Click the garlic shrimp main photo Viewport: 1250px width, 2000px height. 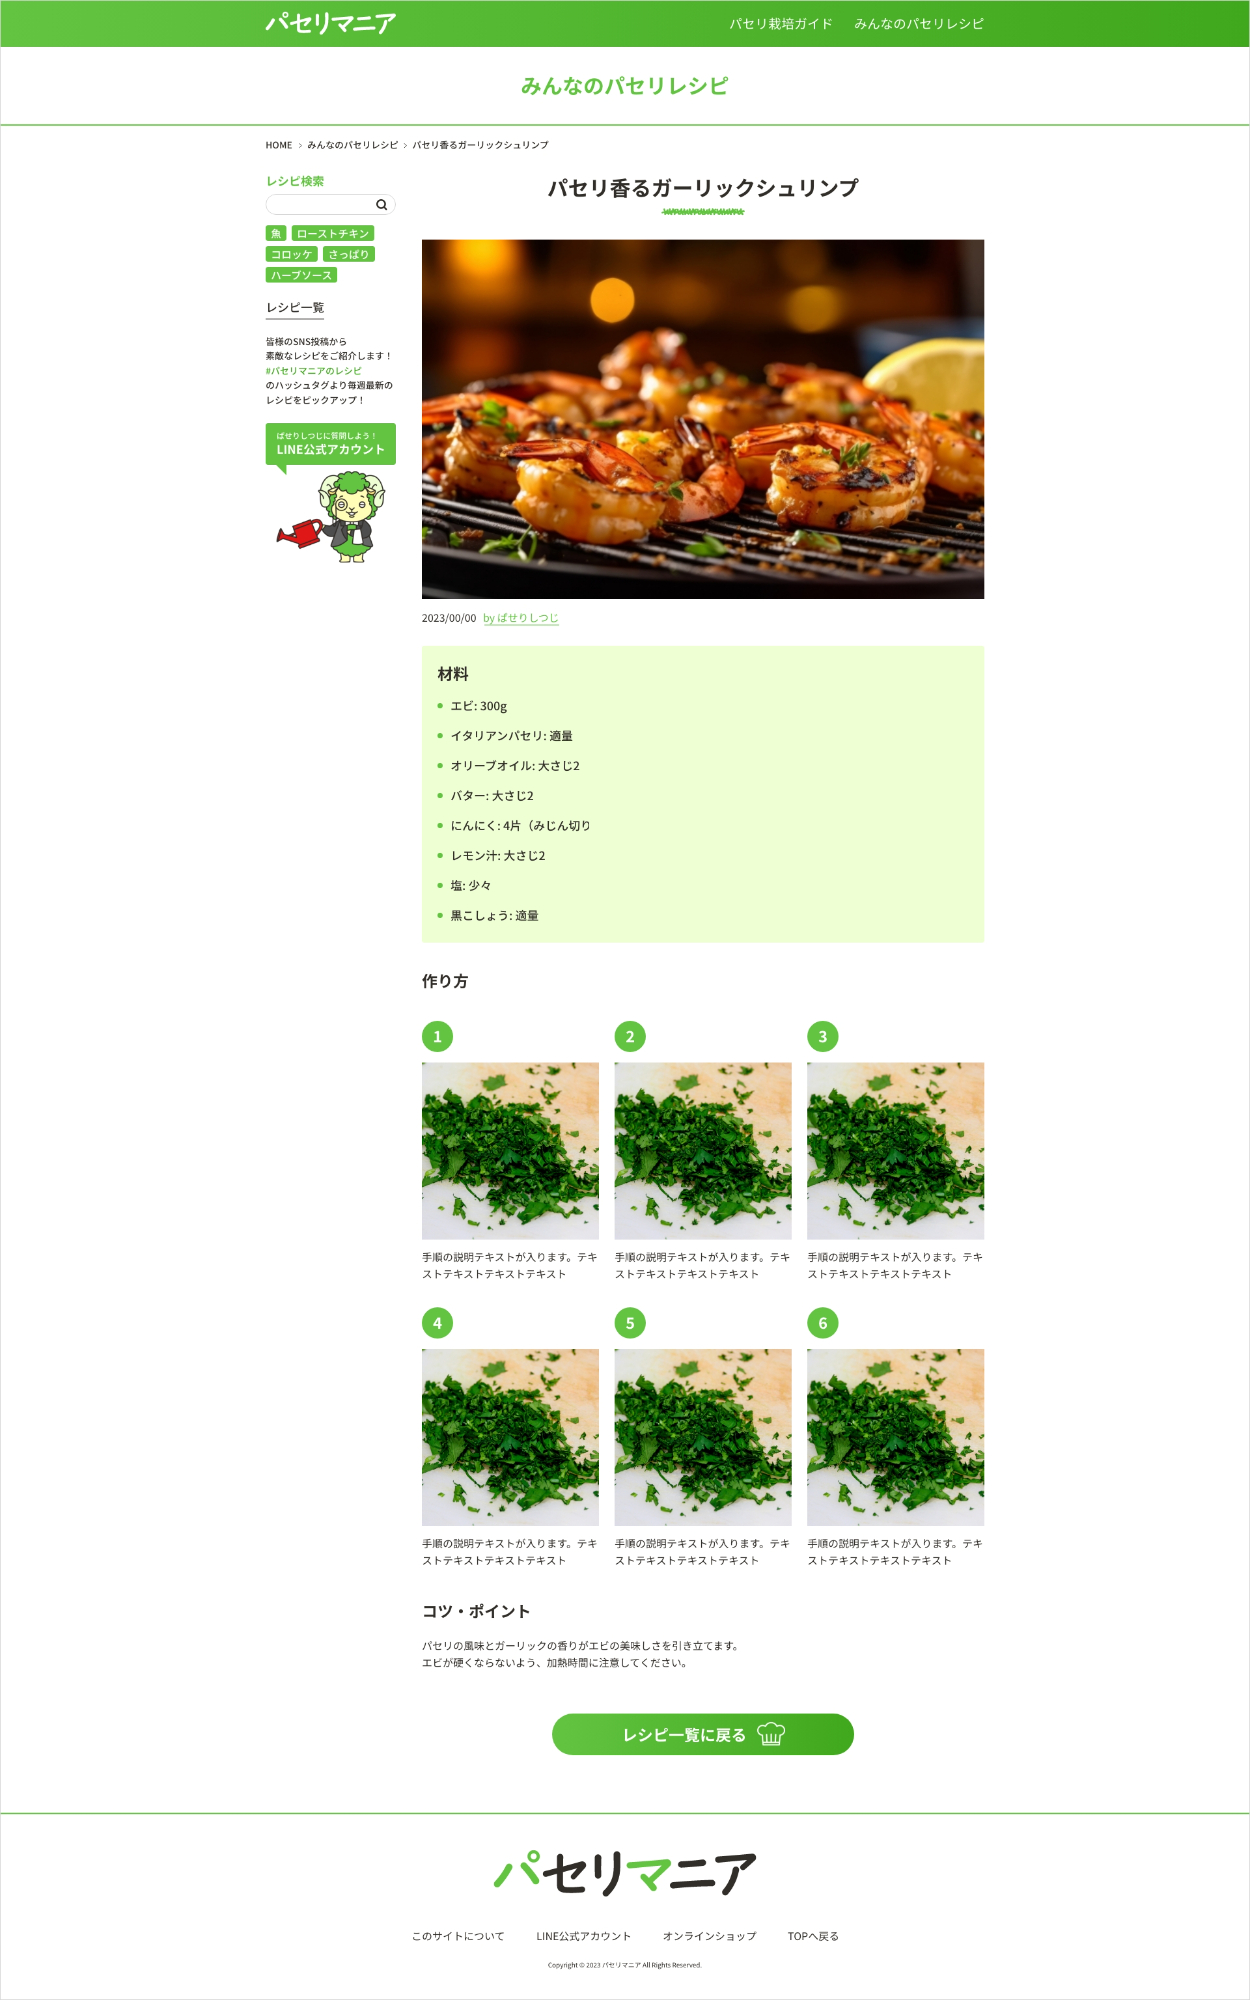[x=703, y=419]
